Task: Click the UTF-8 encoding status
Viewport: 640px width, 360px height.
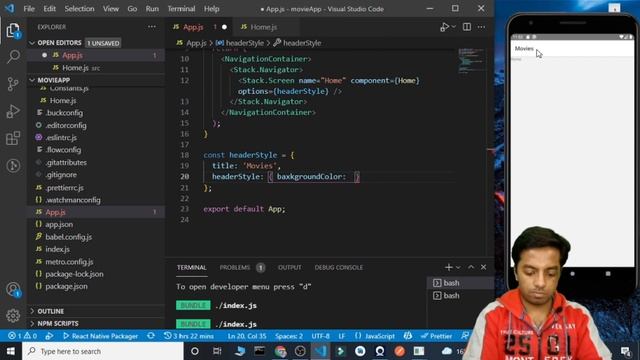Action: click(x=320, y=336)
